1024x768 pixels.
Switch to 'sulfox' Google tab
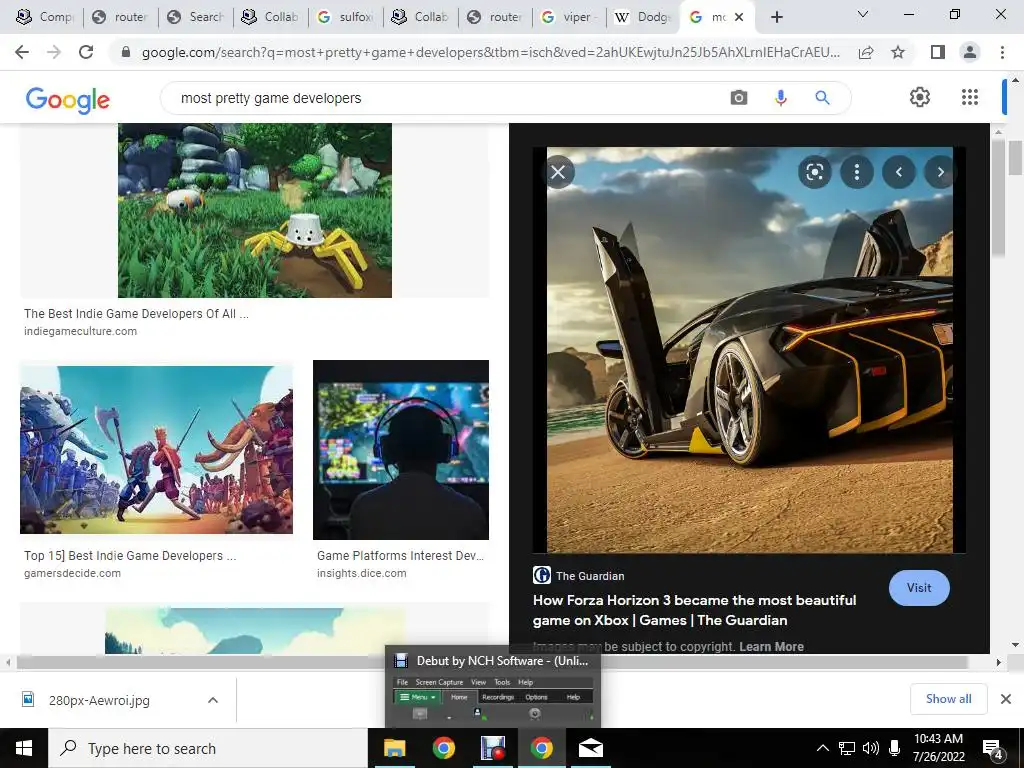[345, 17]
